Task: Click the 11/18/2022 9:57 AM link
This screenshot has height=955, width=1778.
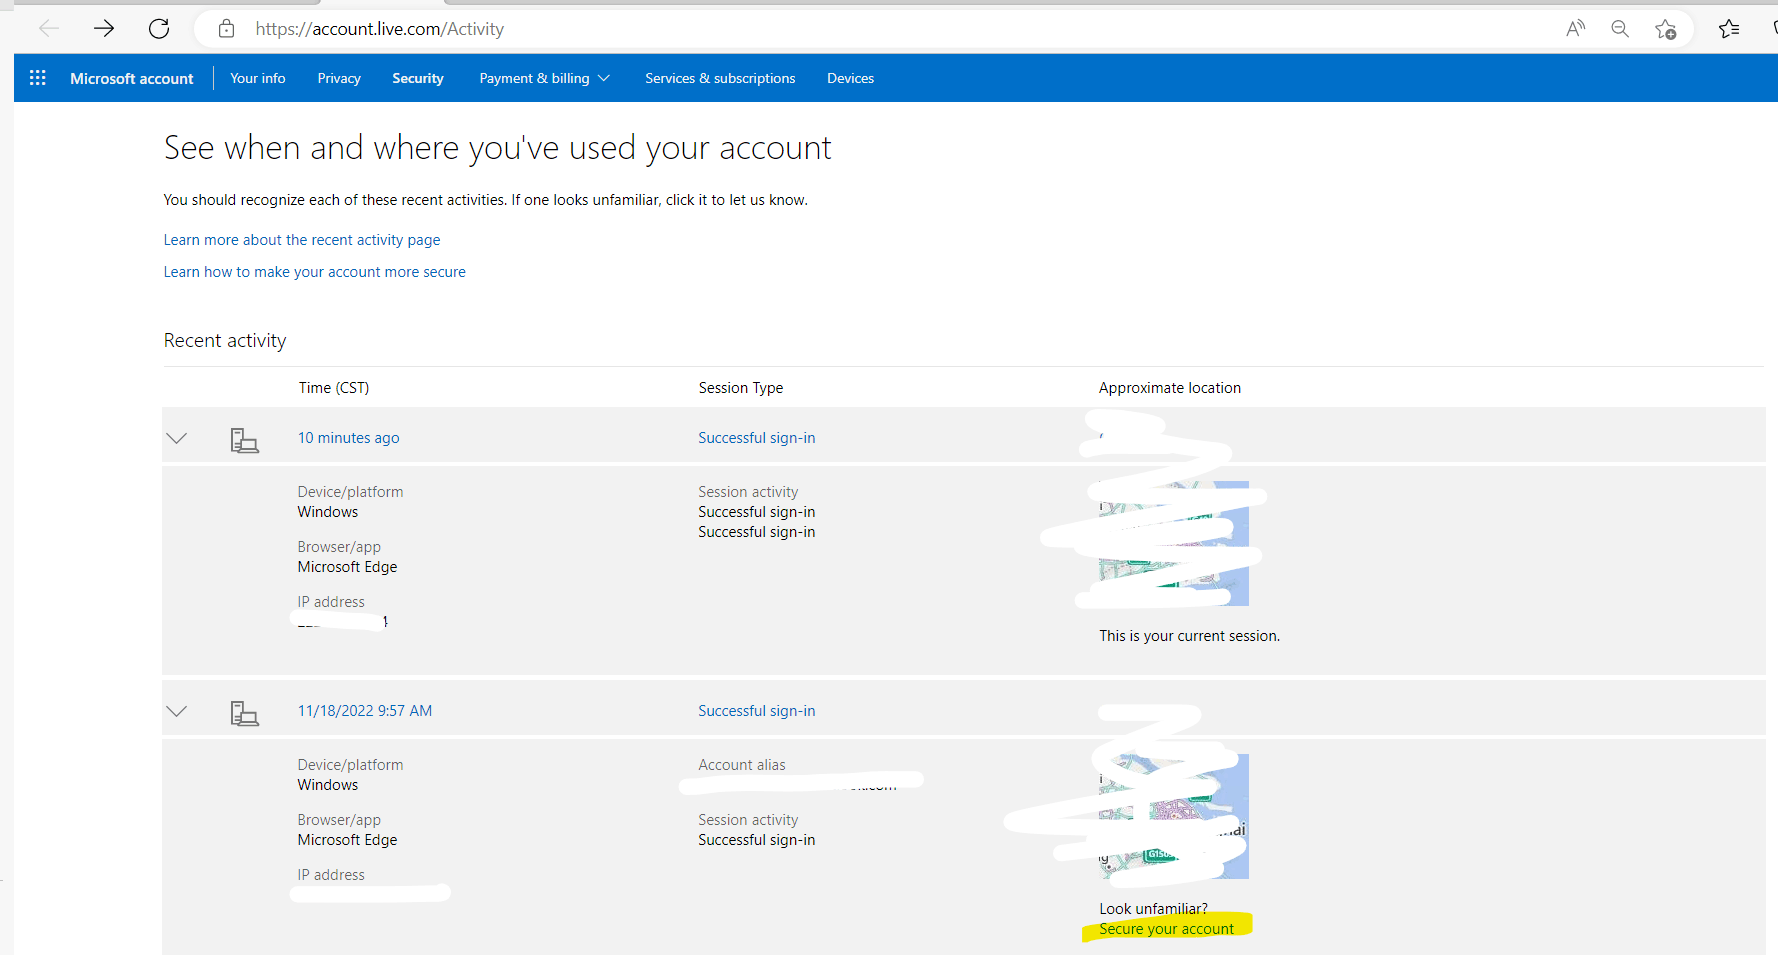Action: coord(365,711)
